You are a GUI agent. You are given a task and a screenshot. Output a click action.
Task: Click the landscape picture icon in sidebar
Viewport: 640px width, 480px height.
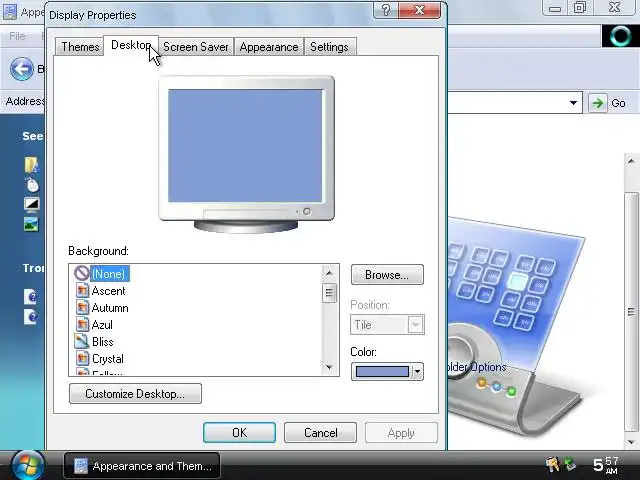(x=31, y=224)
